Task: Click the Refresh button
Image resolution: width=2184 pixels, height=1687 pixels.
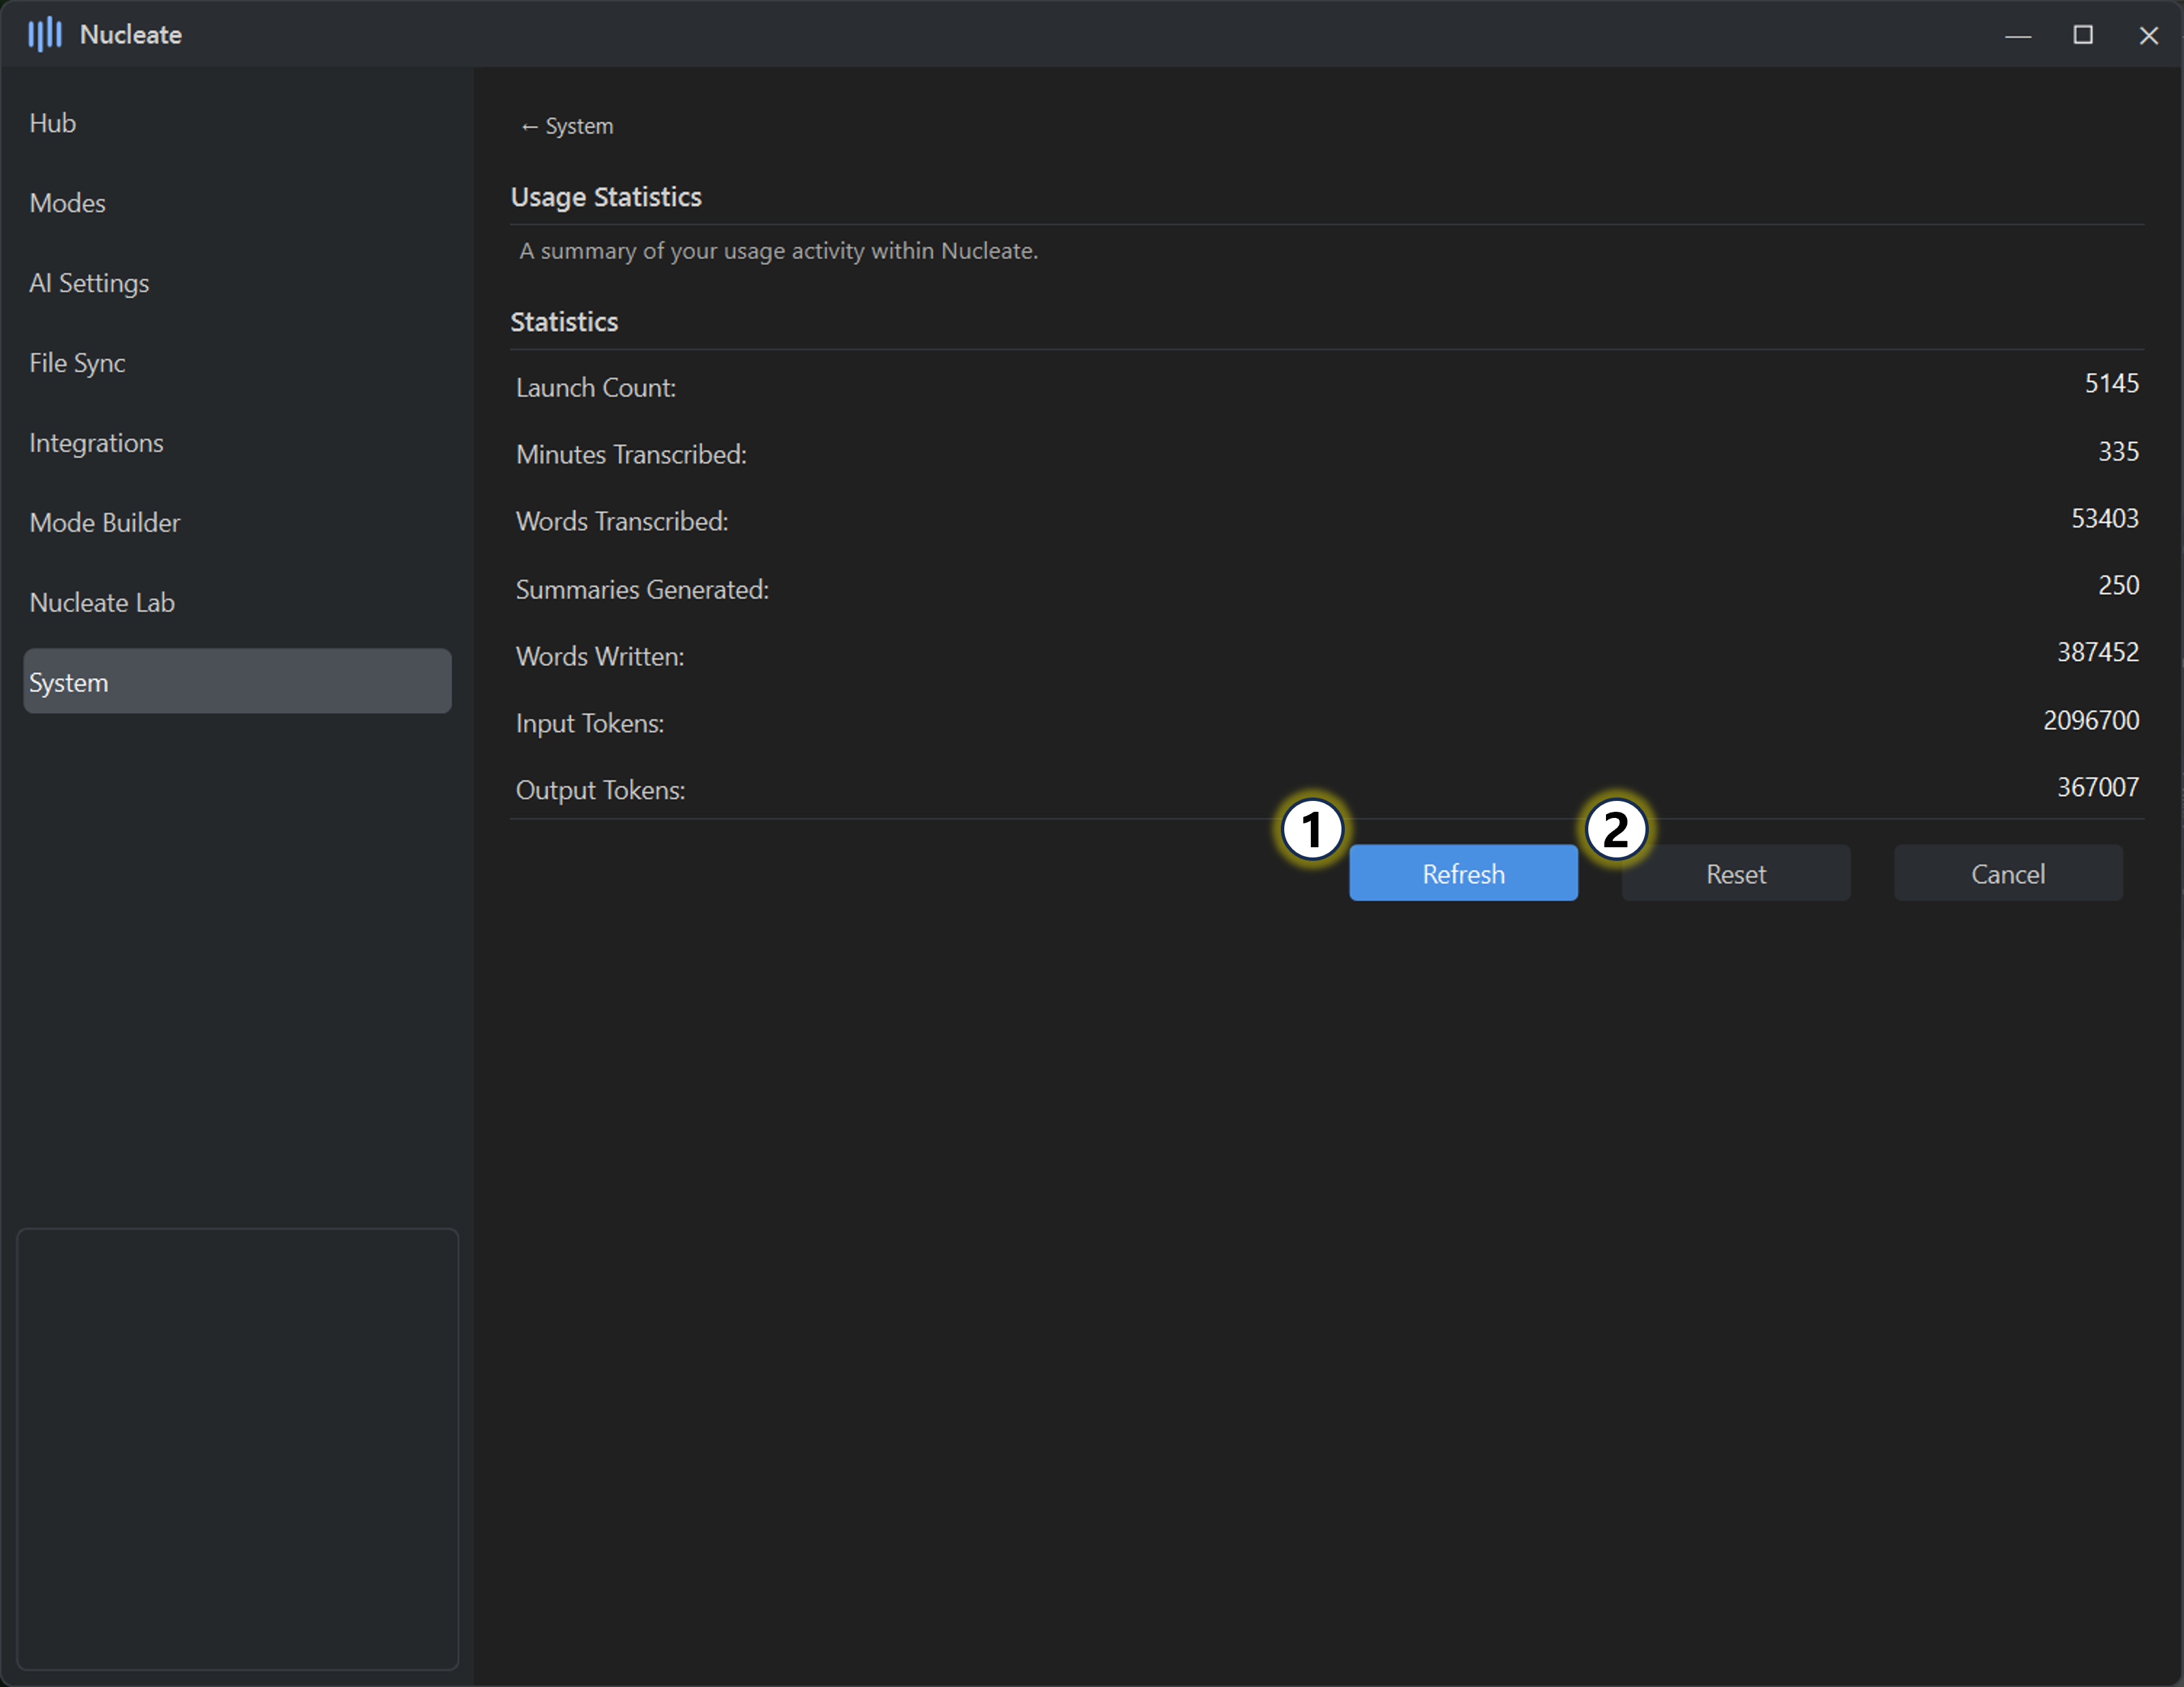Action: 1462,874
